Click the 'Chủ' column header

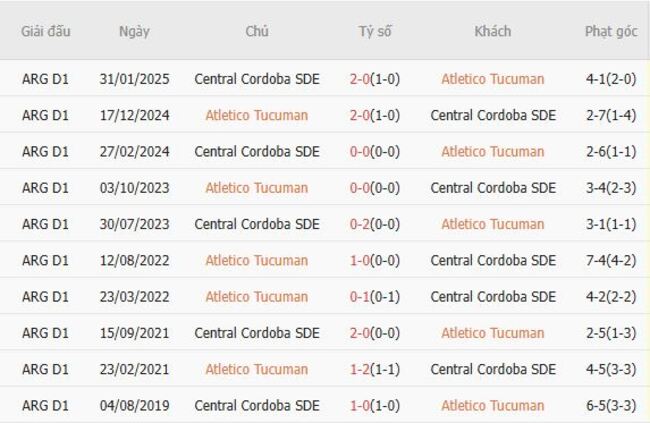[257, 31]
